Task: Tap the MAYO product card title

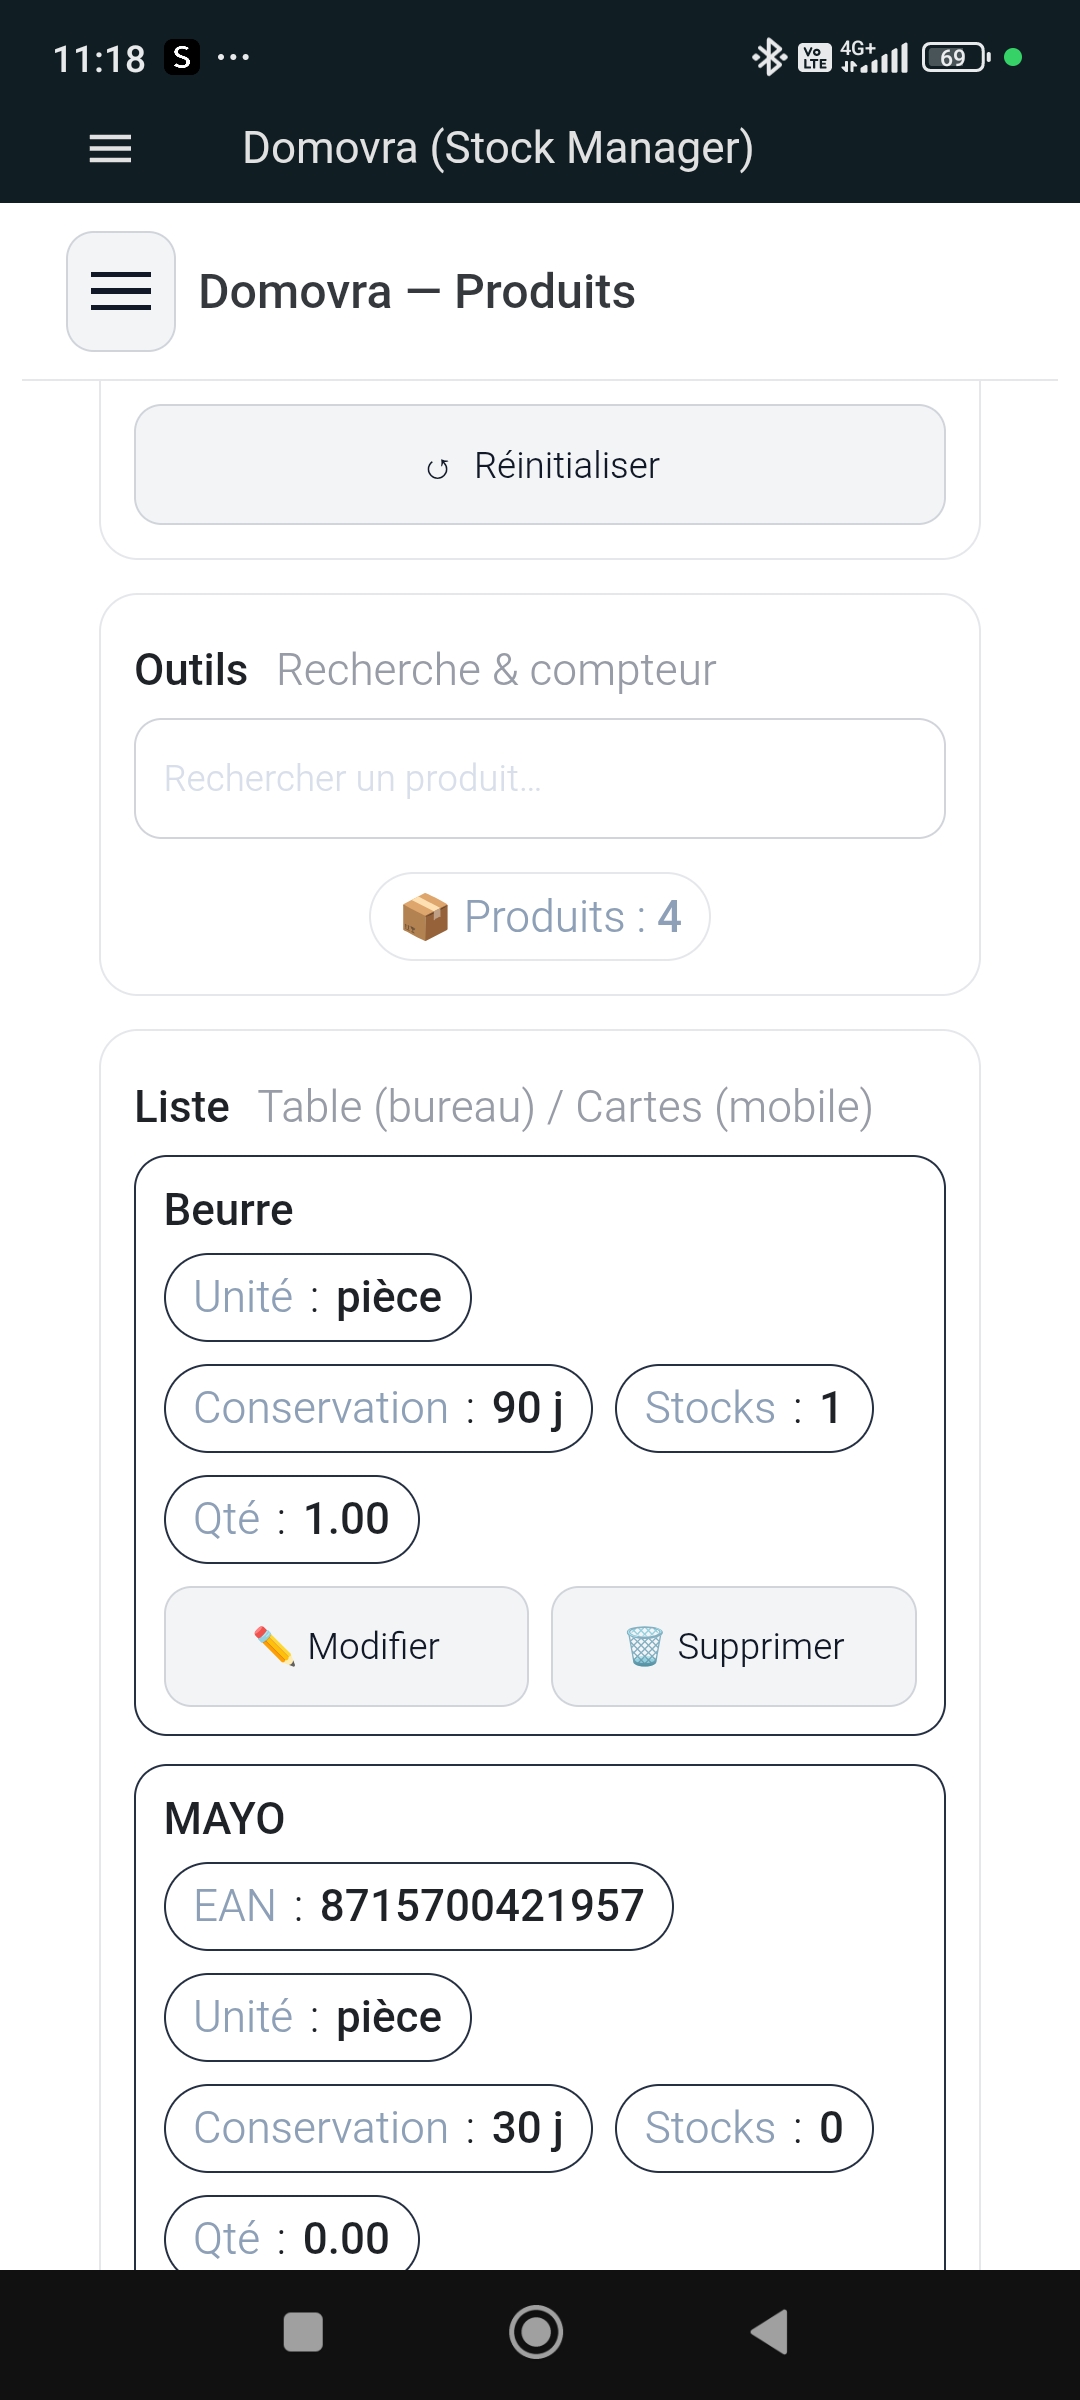Action: [x=225, y=1819]
